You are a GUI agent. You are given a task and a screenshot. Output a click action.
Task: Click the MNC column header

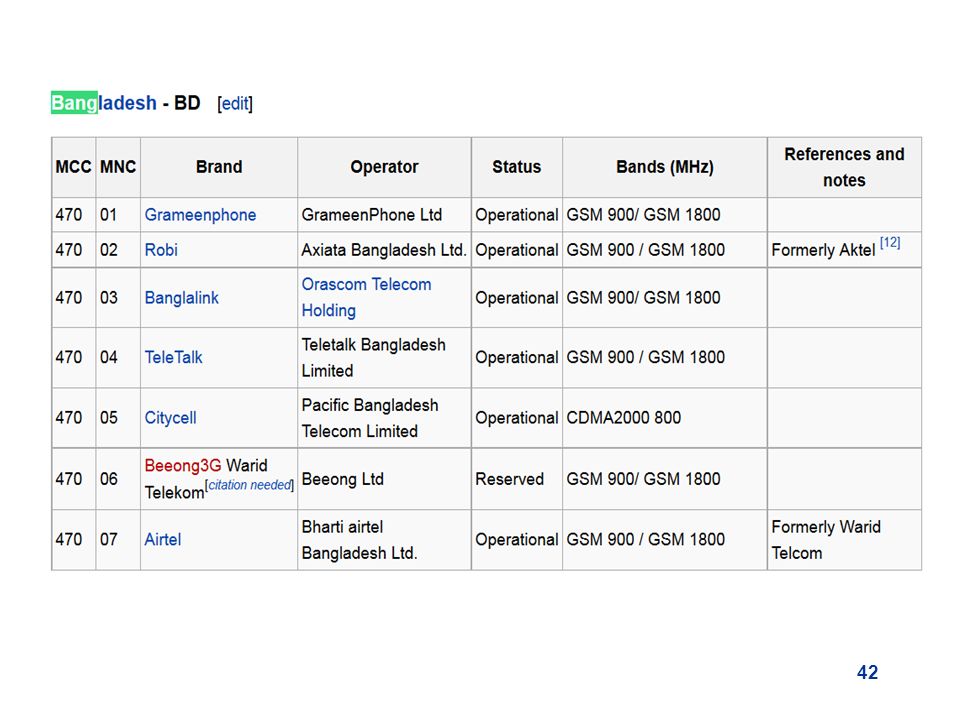(x=118, y=167)
